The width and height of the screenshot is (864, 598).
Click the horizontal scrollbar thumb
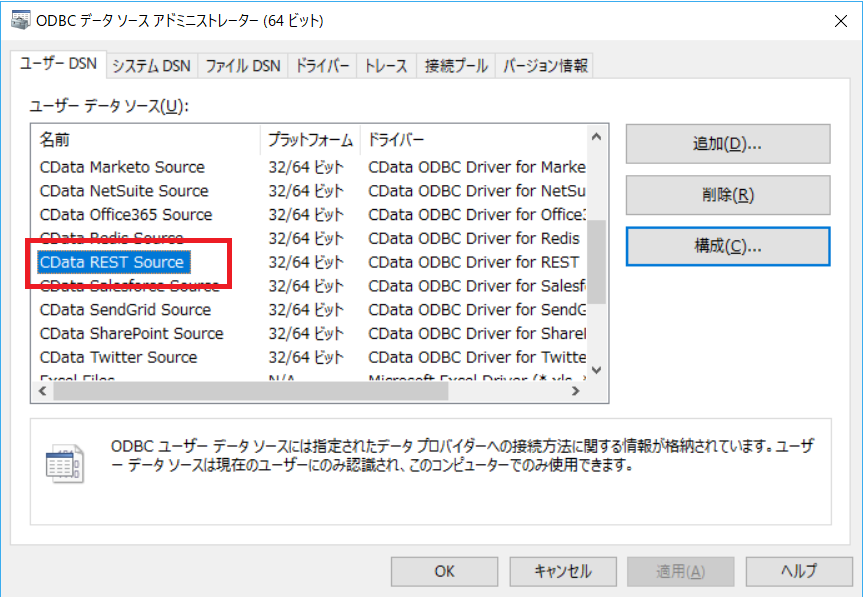coord(251,391)
